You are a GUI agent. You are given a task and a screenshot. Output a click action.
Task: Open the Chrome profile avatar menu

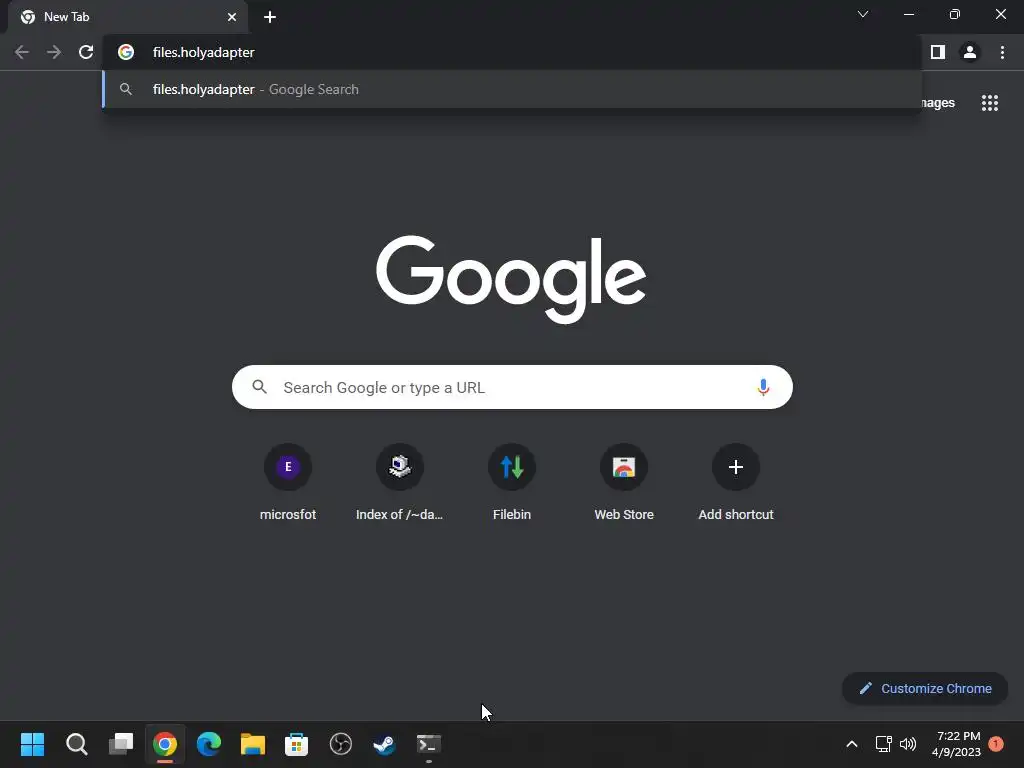tap(970, 52)
